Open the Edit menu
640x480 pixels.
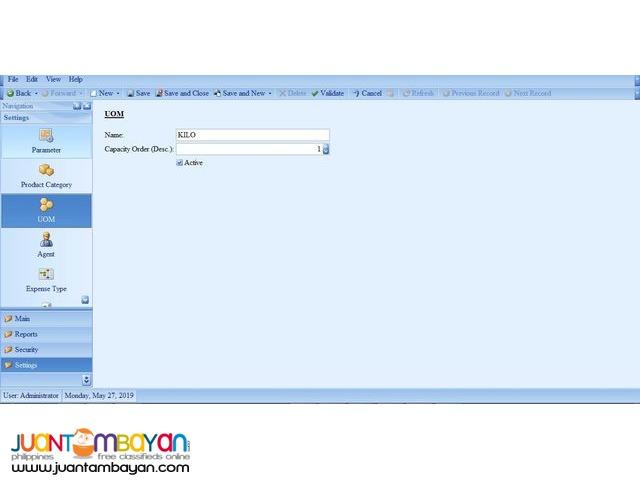[x=32, y=79]
